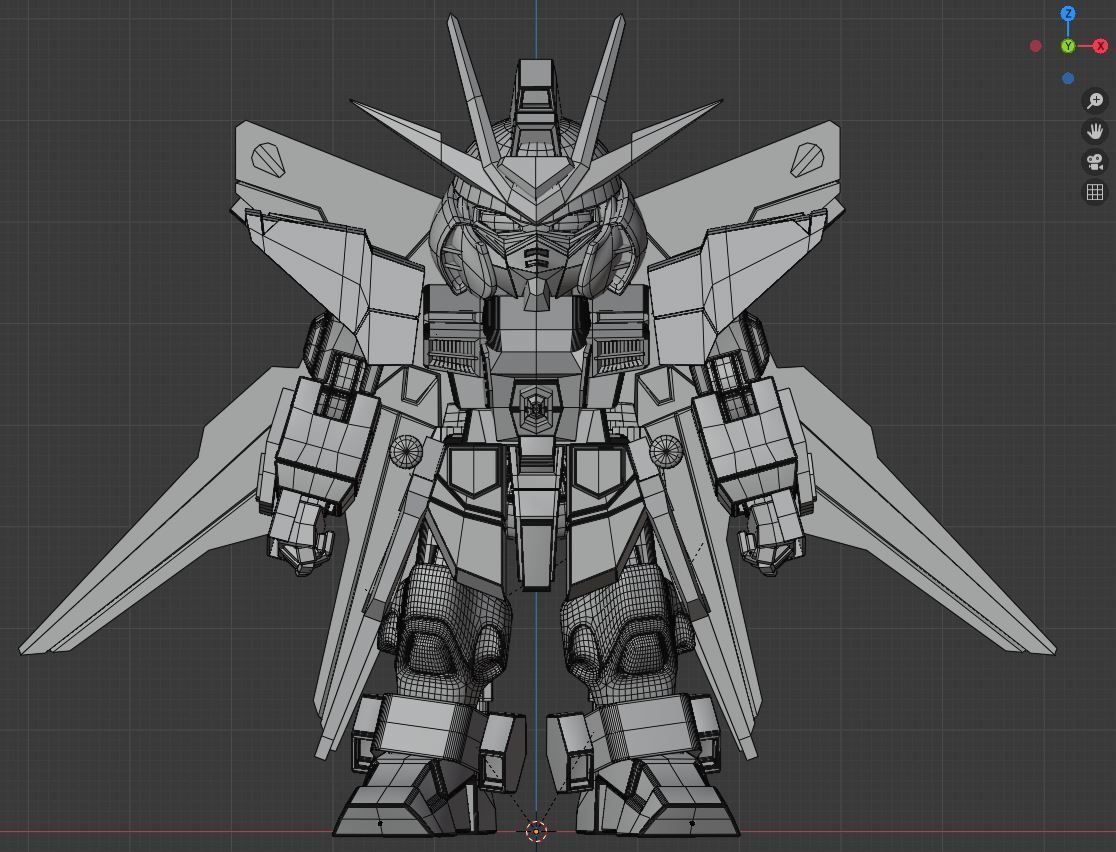Switch orthographic/perspective grid icon
Screen dimensions: 1116x852
[x=1095, y=192]
